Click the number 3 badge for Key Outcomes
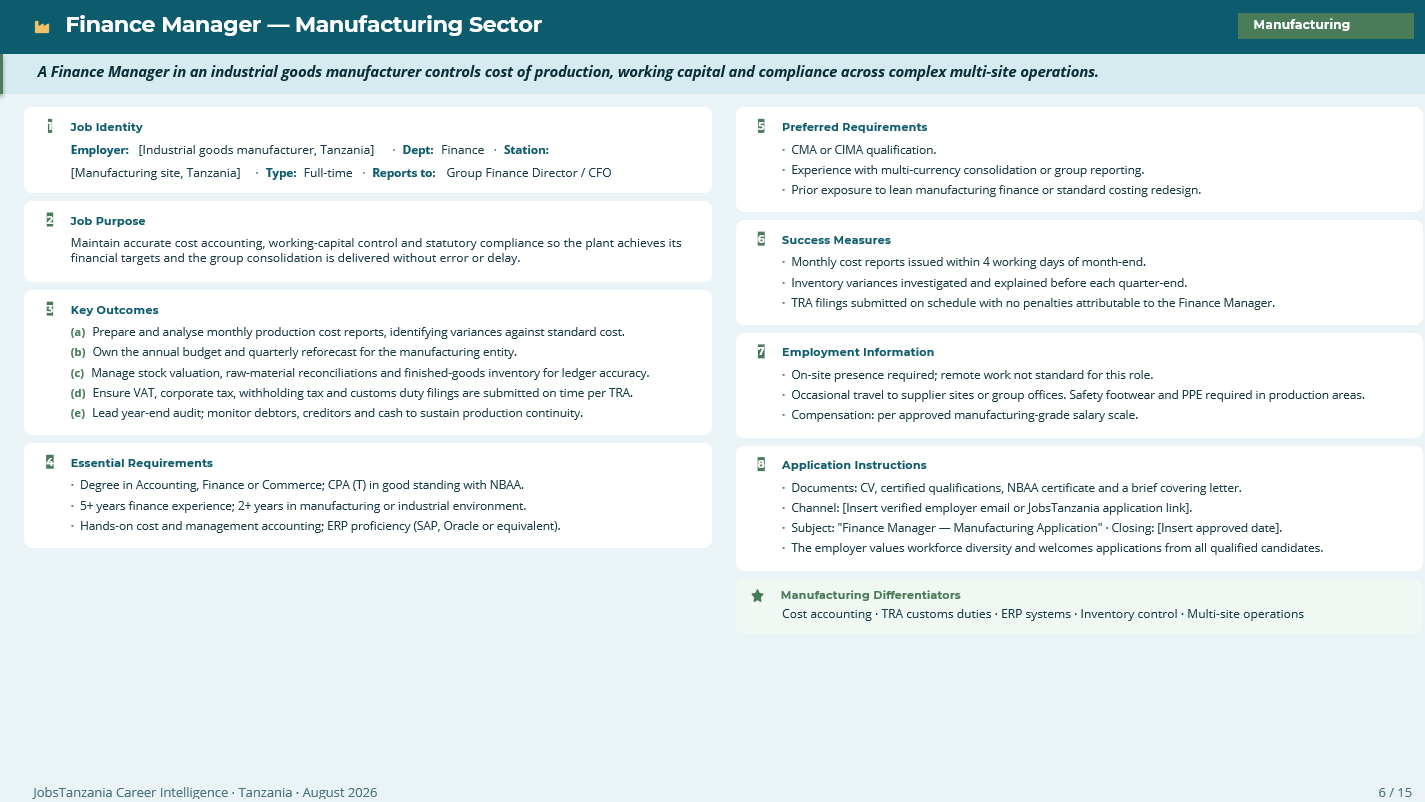The height and width of the screenshot is (802, 1425). click(50, 309)
